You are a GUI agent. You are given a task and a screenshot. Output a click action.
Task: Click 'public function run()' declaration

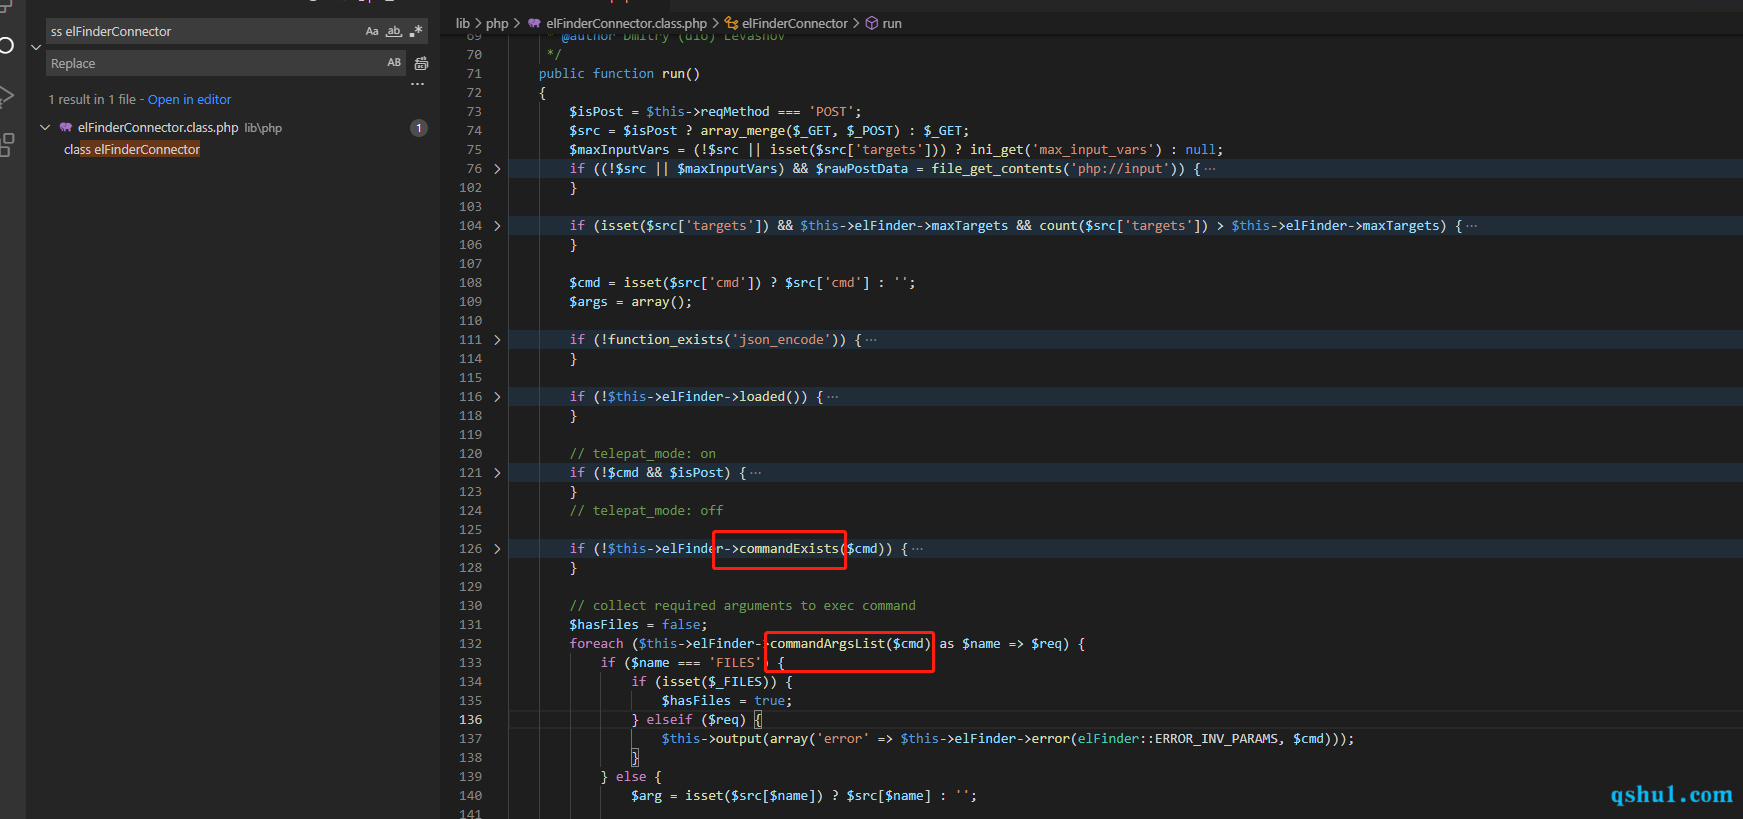pos(619,74)
